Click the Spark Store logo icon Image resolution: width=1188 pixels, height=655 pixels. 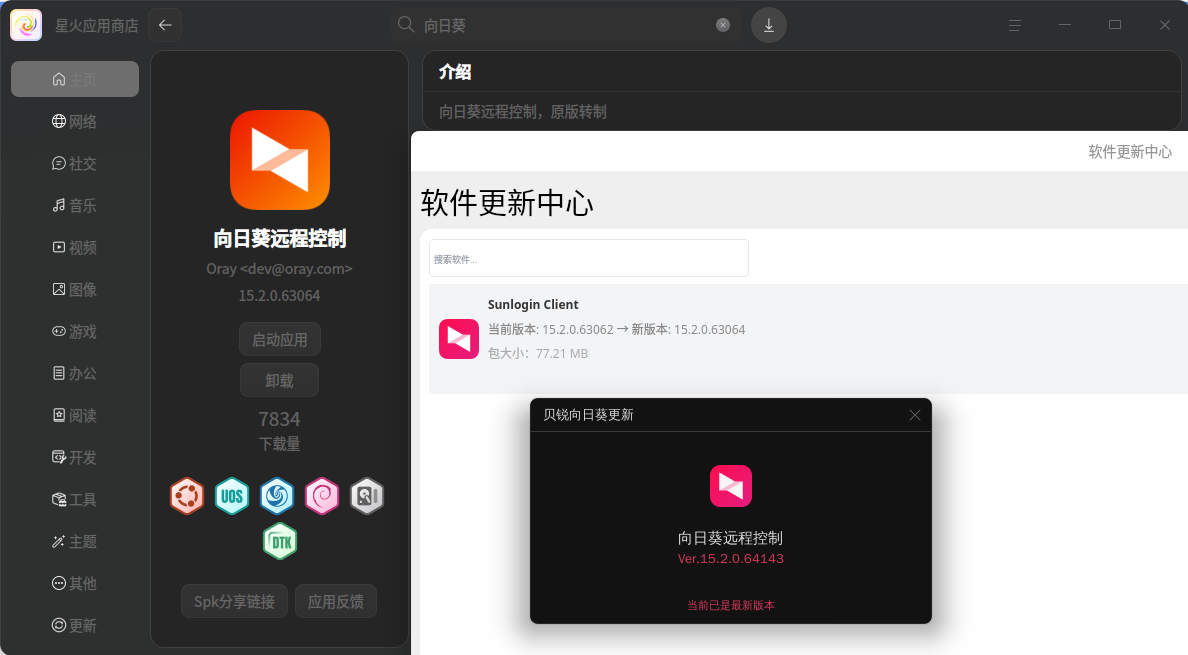[26, 25]
